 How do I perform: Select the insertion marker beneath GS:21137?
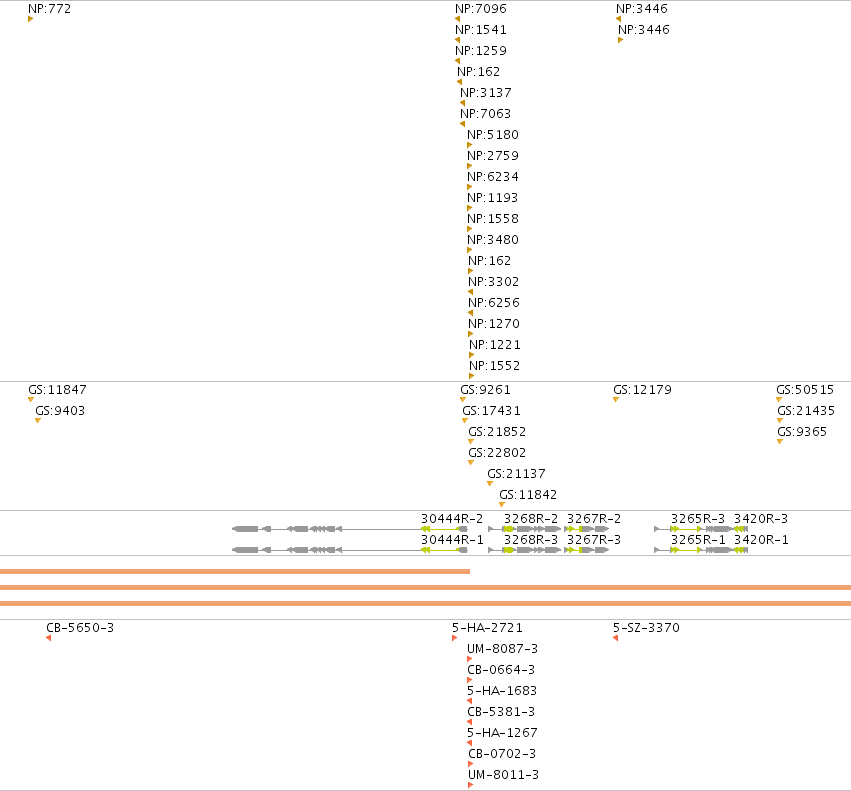point(490,484)
